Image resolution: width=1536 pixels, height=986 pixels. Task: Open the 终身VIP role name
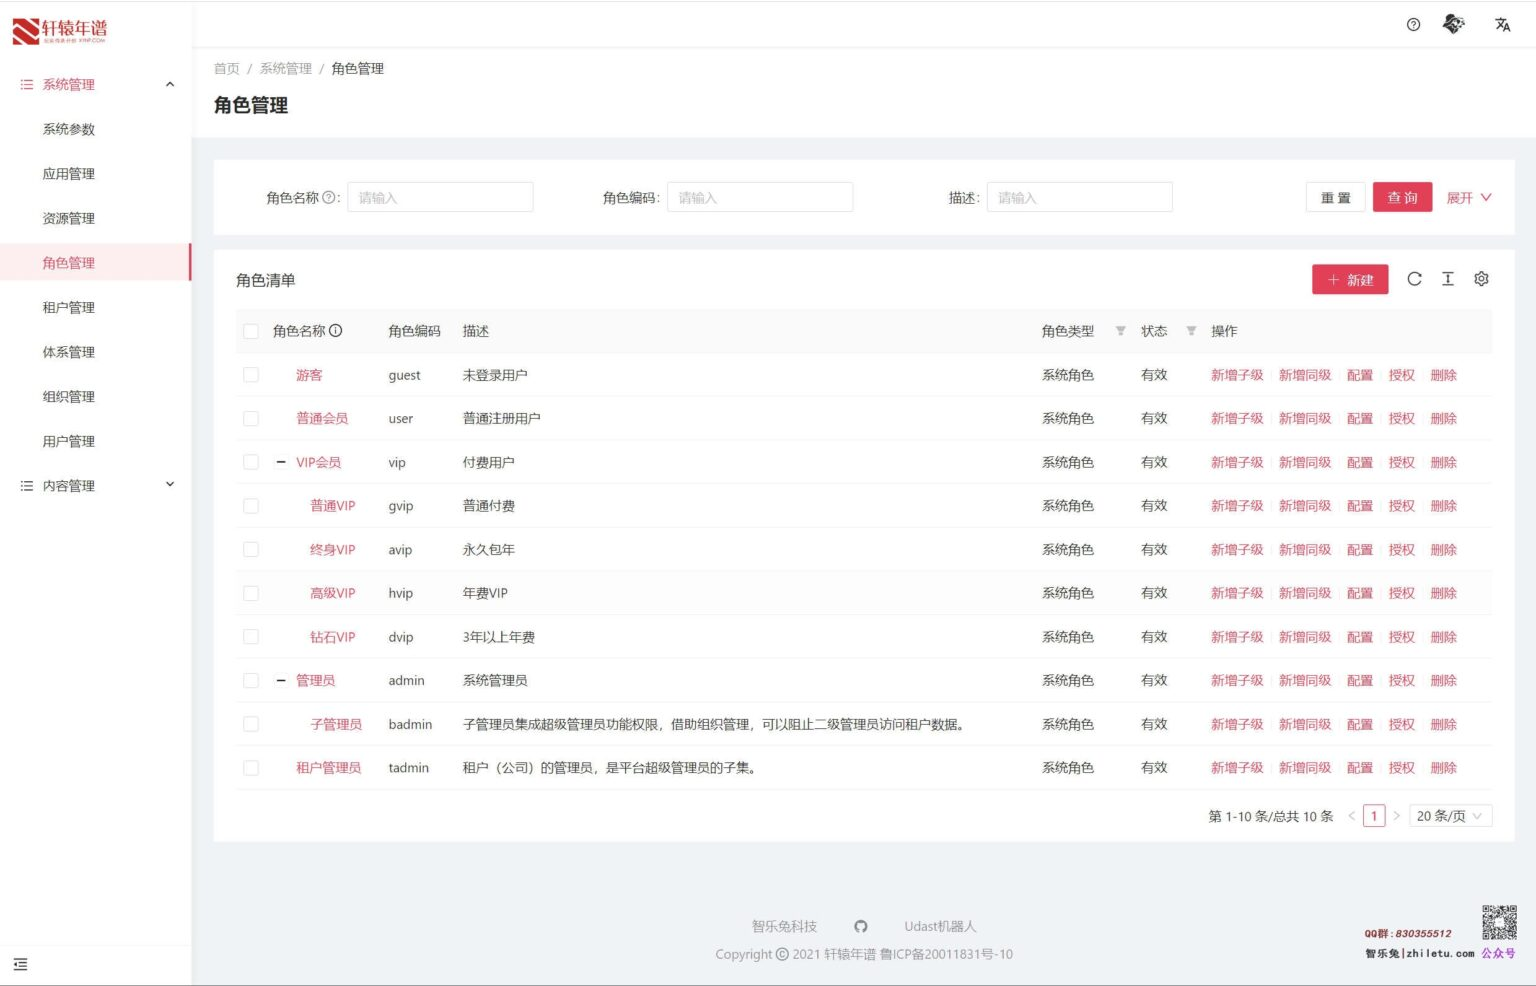332,549
